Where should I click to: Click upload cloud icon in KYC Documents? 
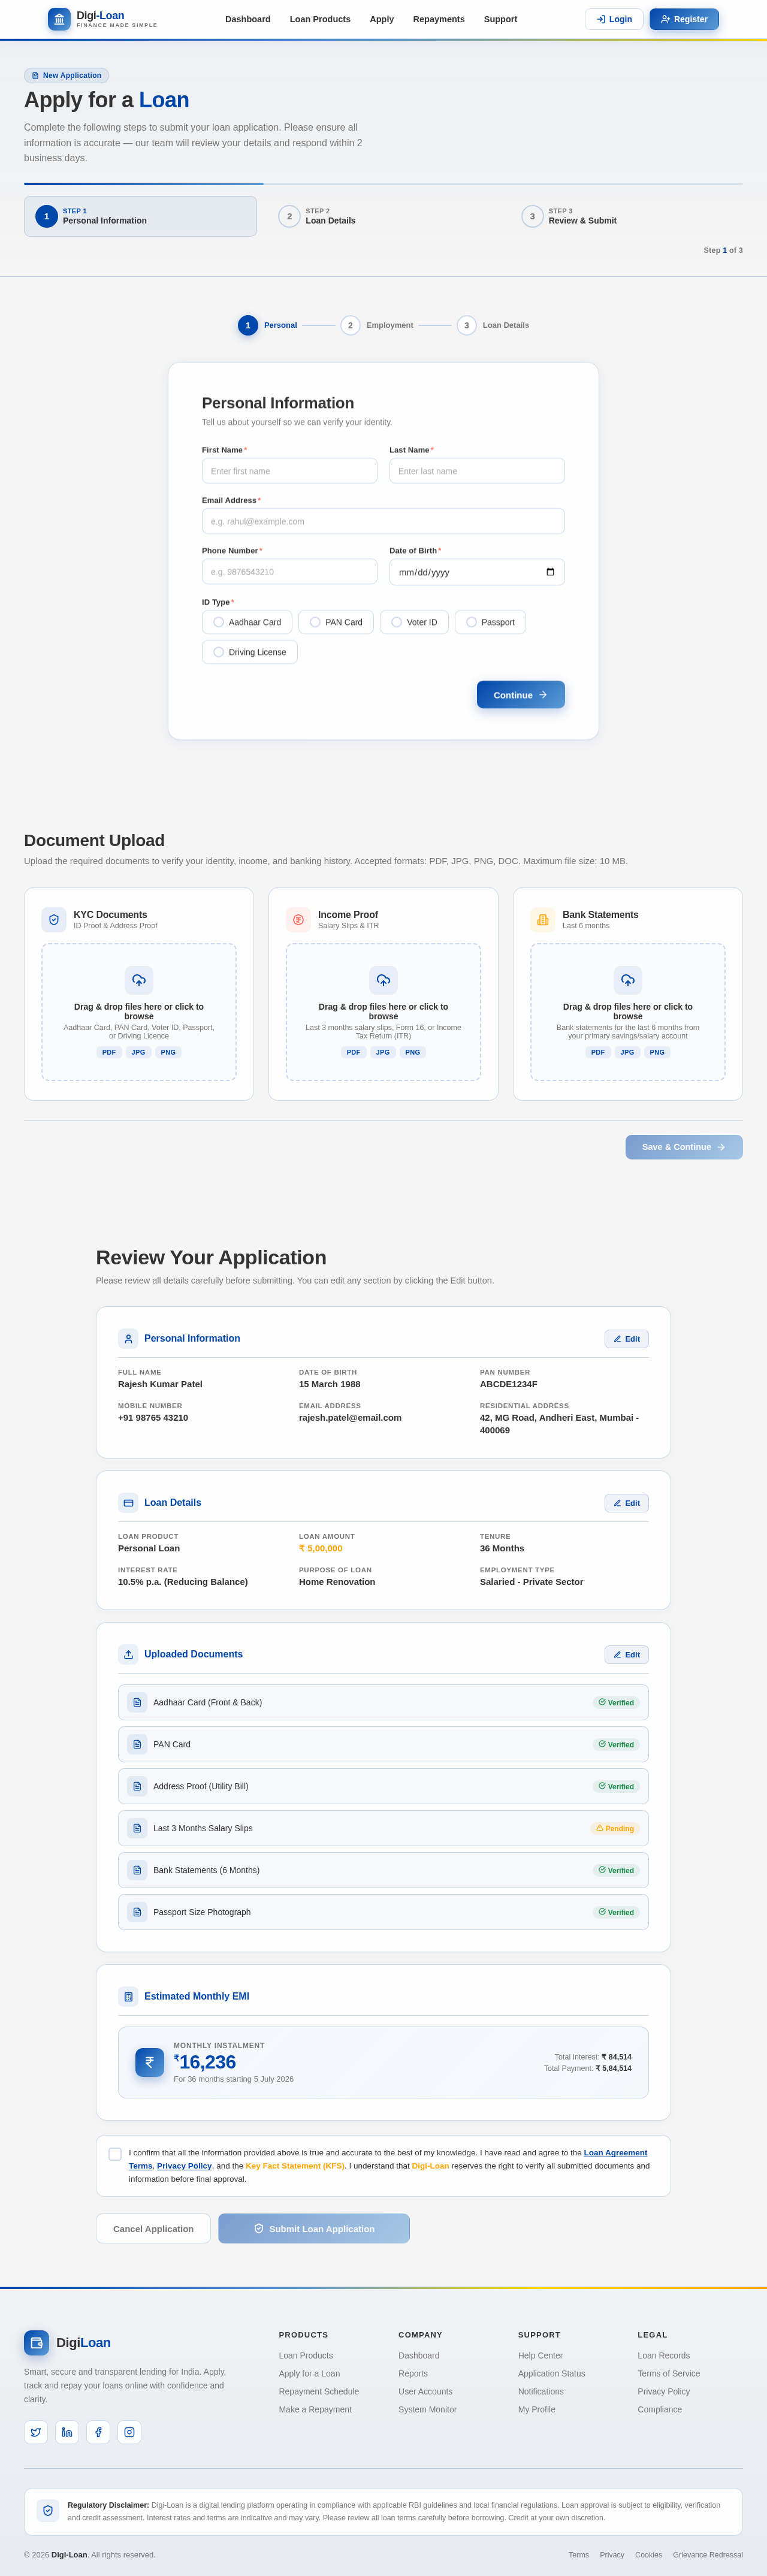139,980
